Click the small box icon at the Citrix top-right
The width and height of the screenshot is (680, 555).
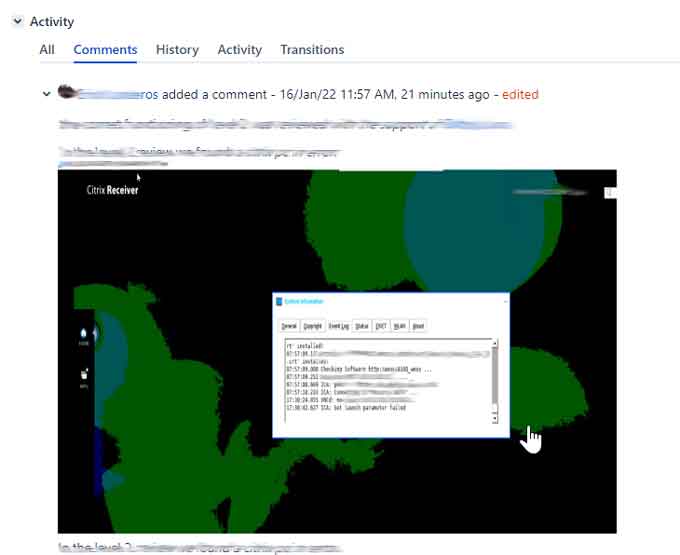tap(609, 193)
